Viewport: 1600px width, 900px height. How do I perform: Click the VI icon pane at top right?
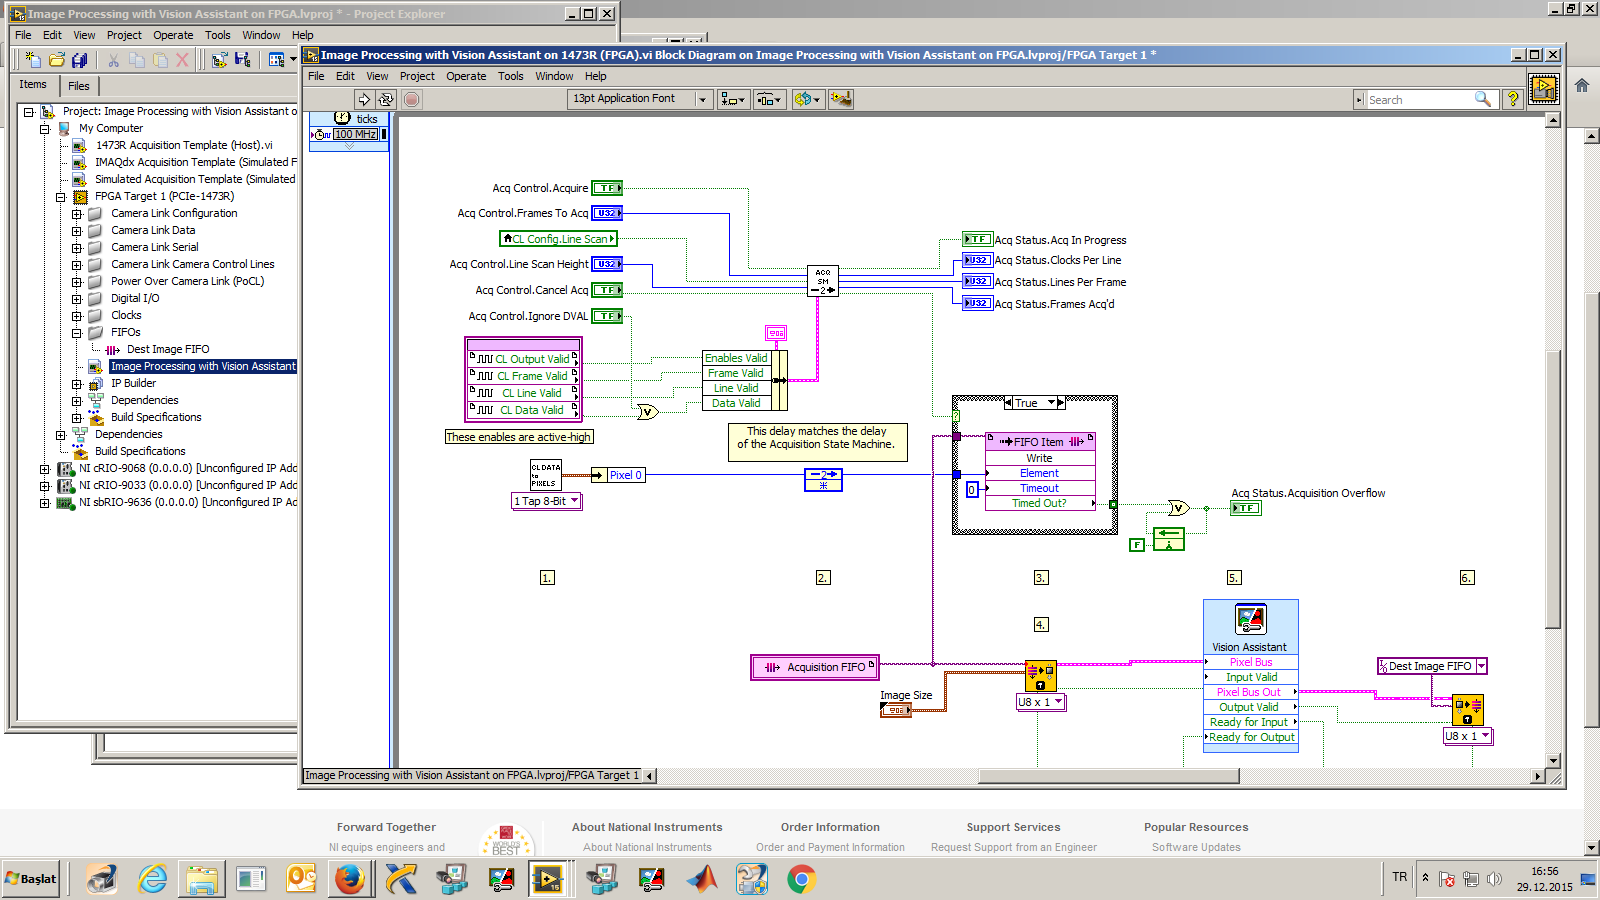[1544, 89]
